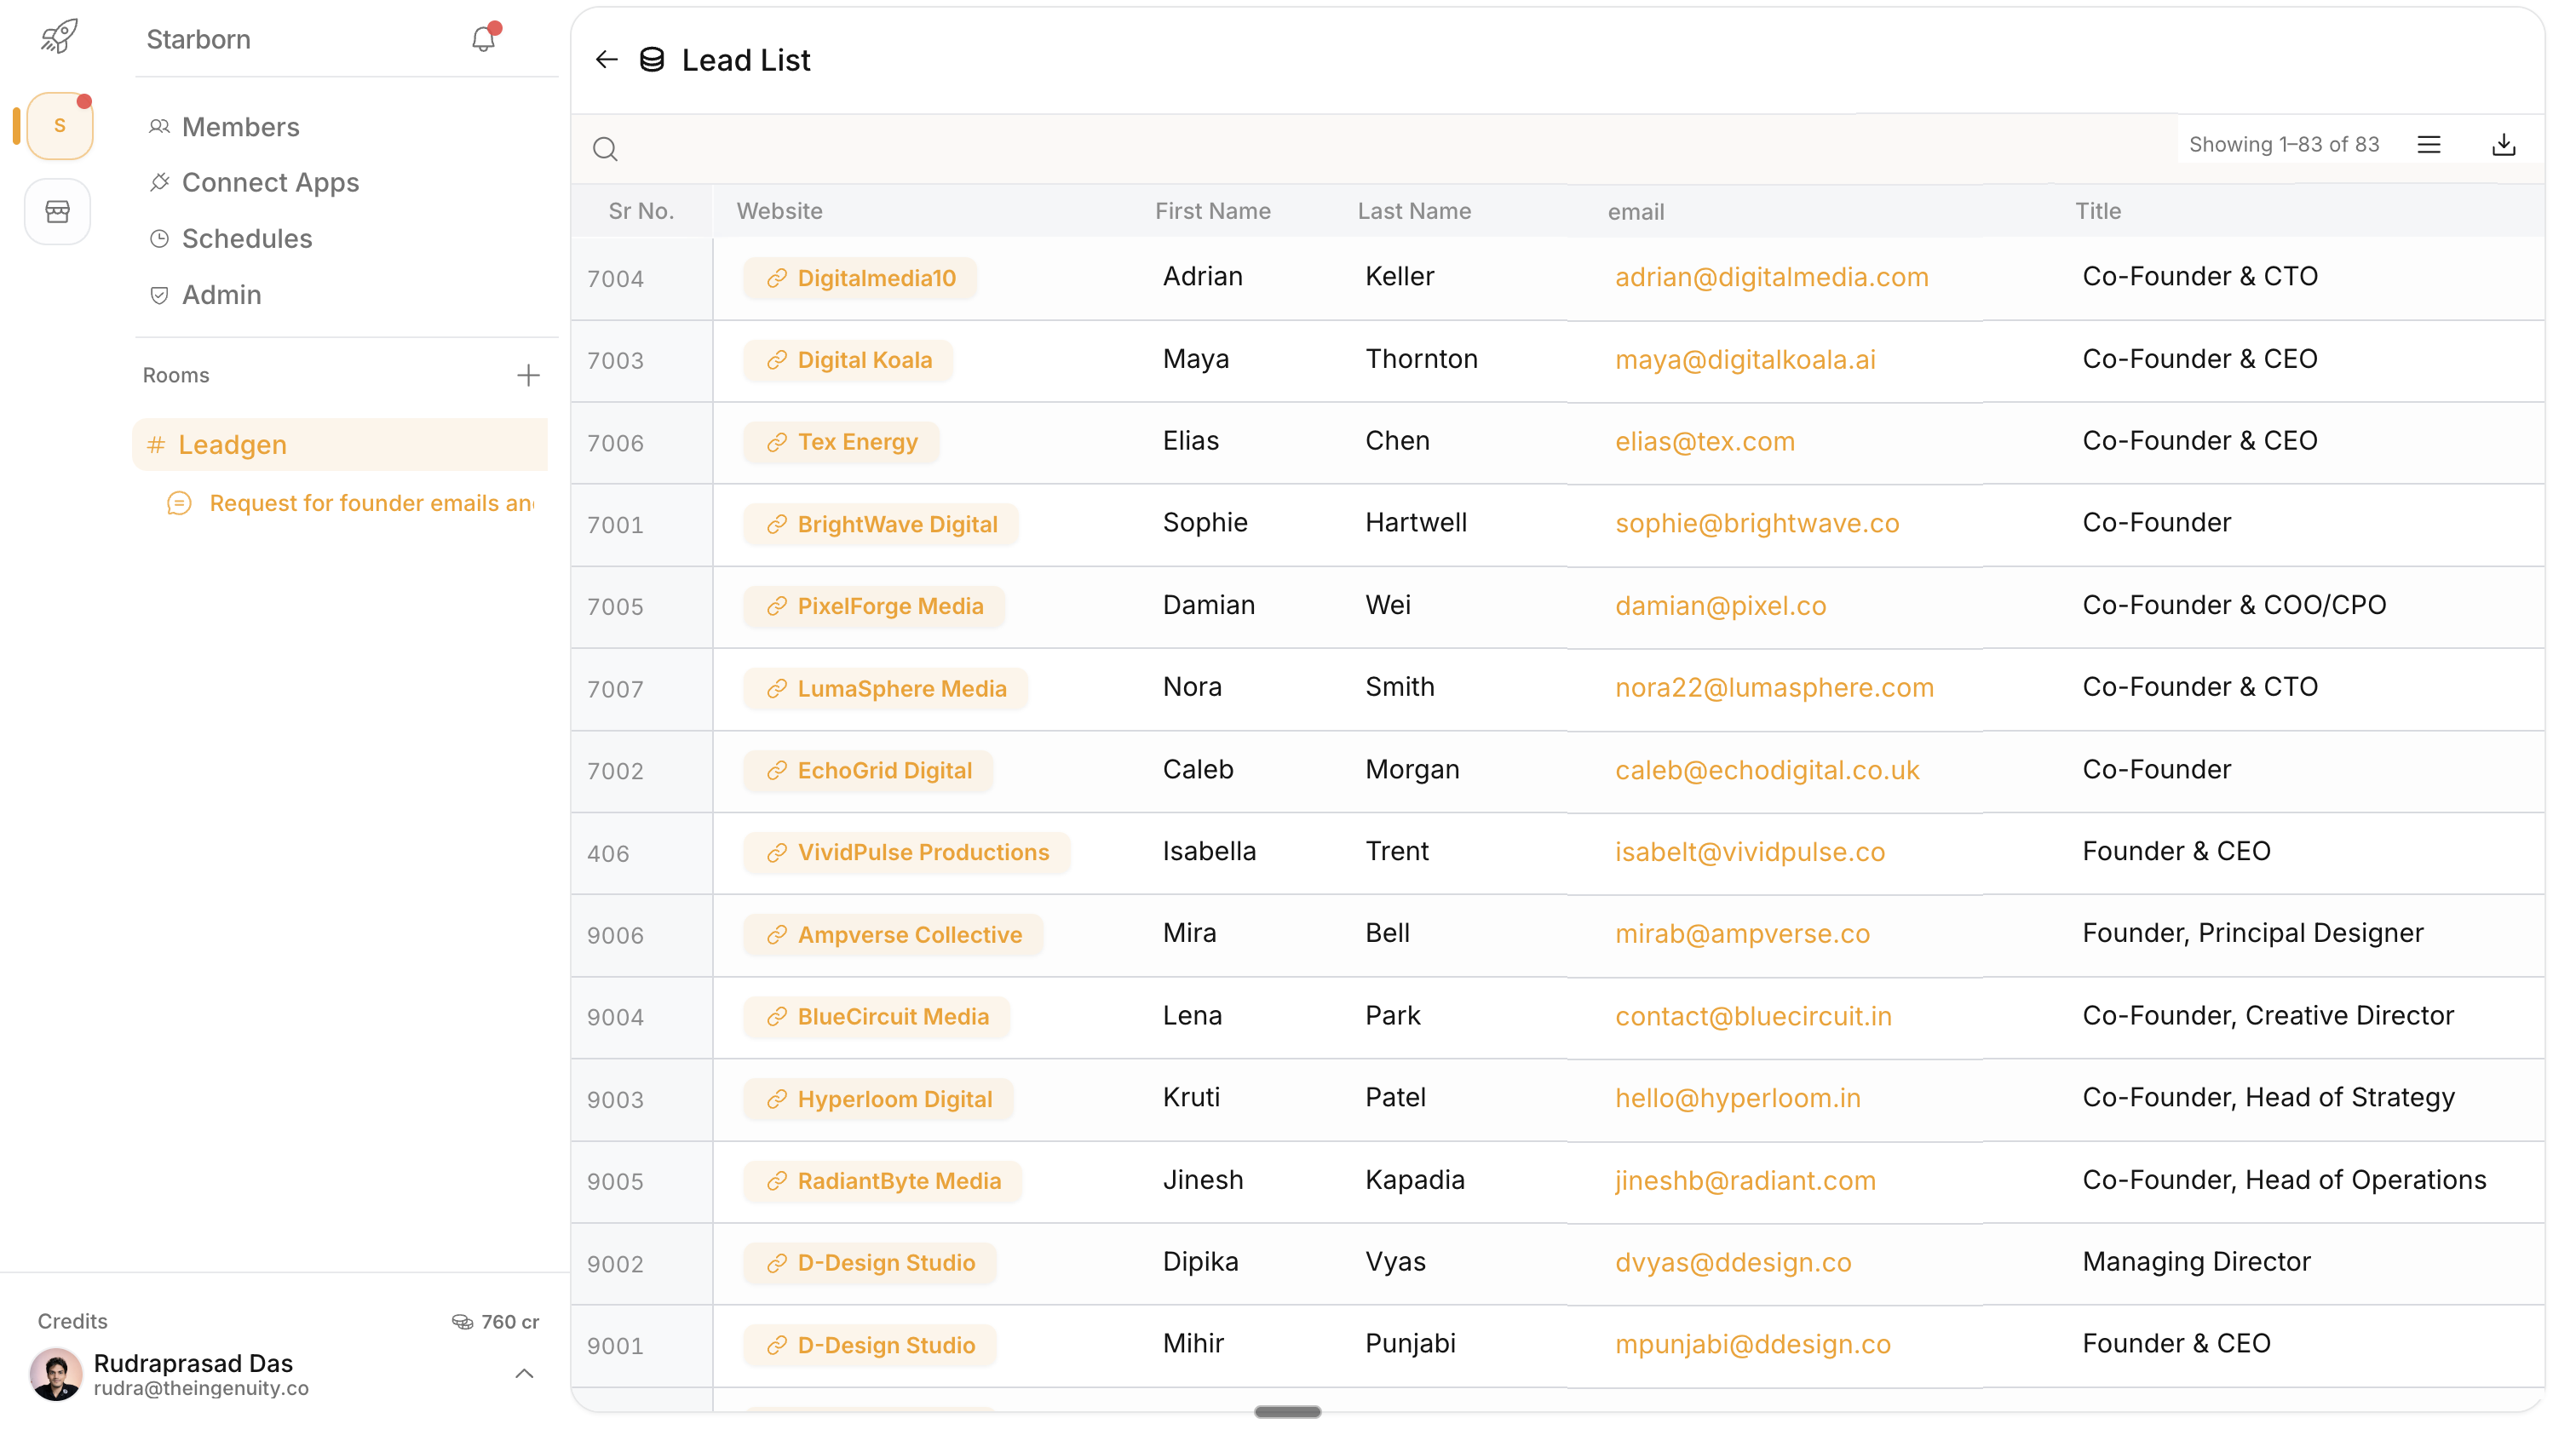Select the Leadgen room in the sidebar
Viewport: 2576px width, 1441px height.
[x=232, y=444]
